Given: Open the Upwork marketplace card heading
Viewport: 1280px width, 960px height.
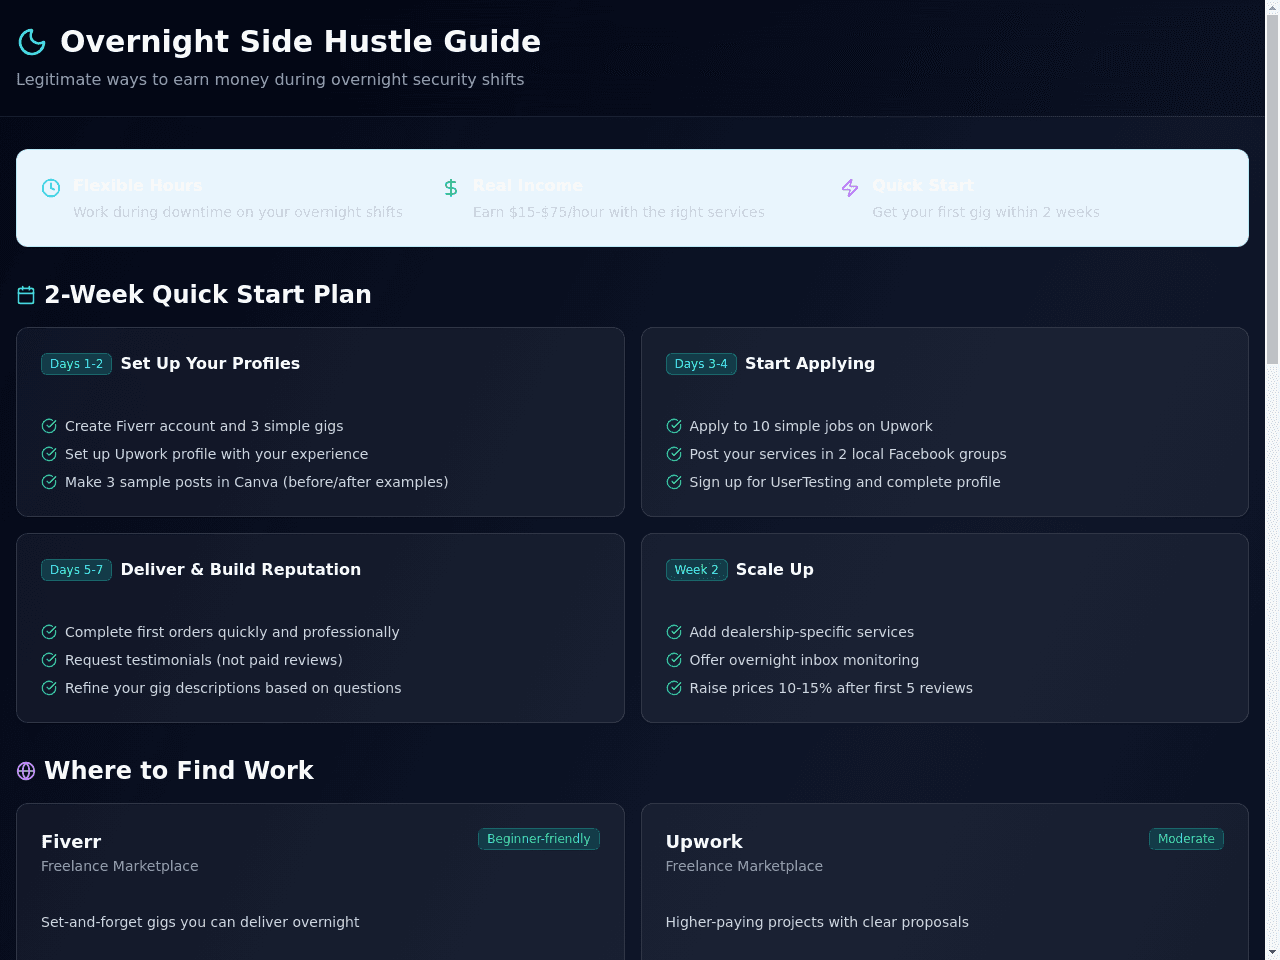Looking at the screenshot, I should (704, 842).
